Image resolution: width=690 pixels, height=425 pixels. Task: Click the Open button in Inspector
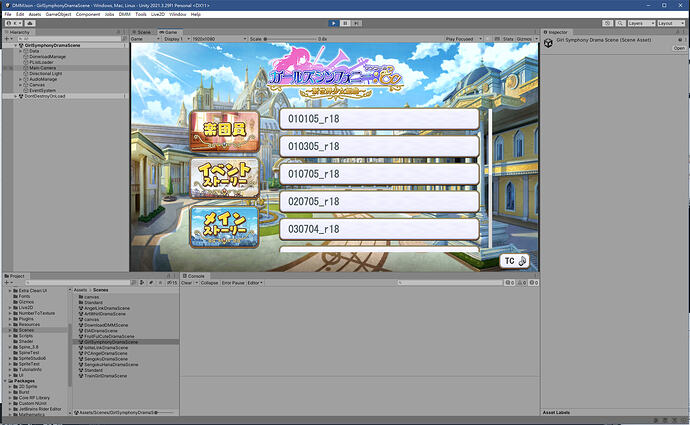(679, 48)
